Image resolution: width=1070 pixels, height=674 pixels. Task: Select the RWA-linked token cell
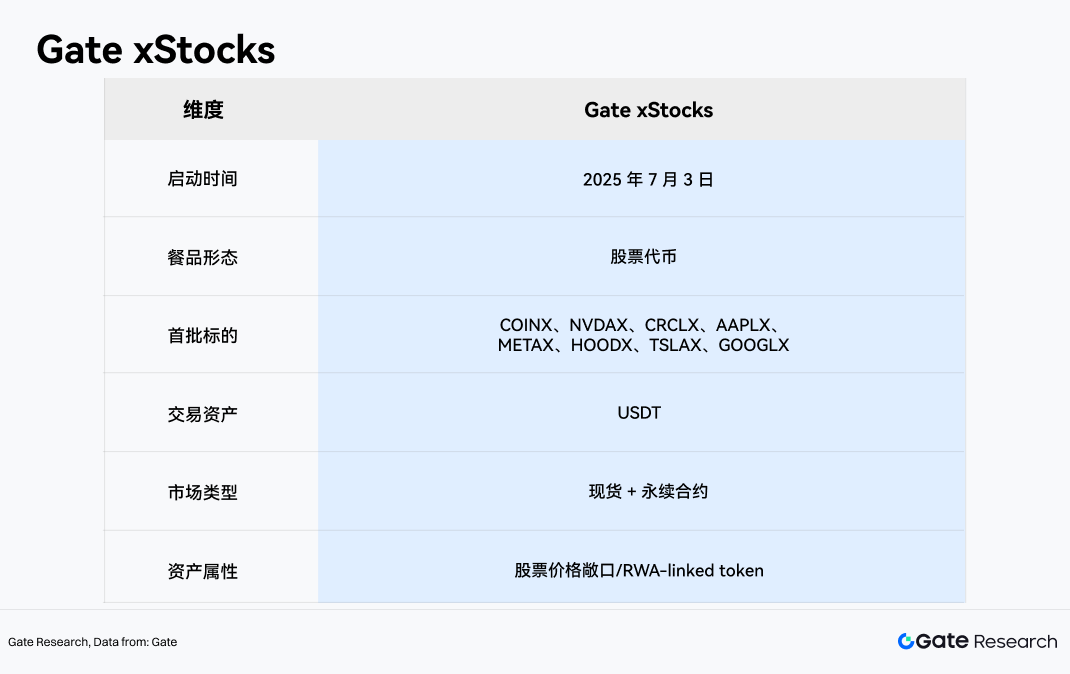pyautogui.click(x=639, y=570)
